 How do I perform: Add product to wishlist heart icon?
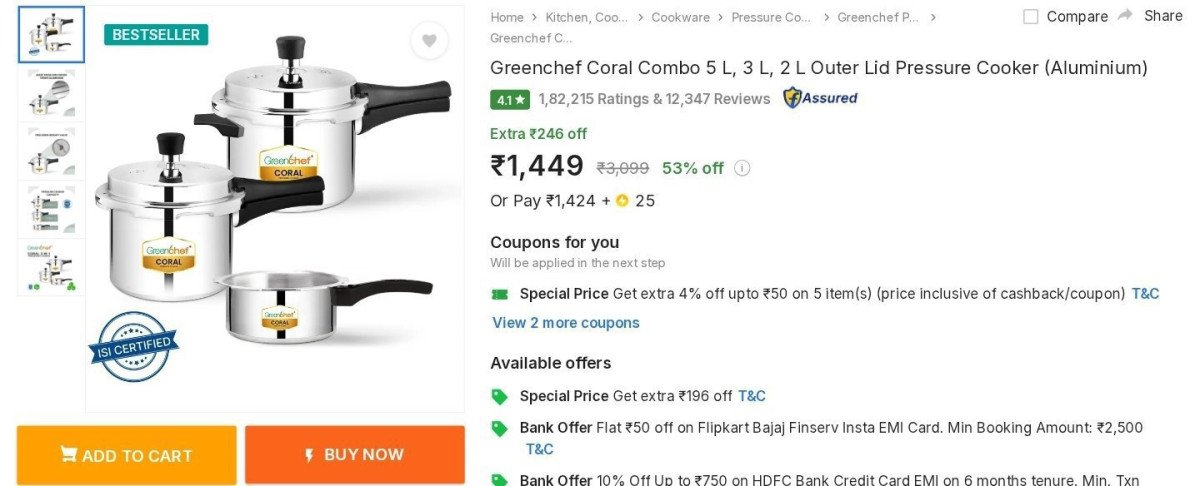(x=429, y=41)
